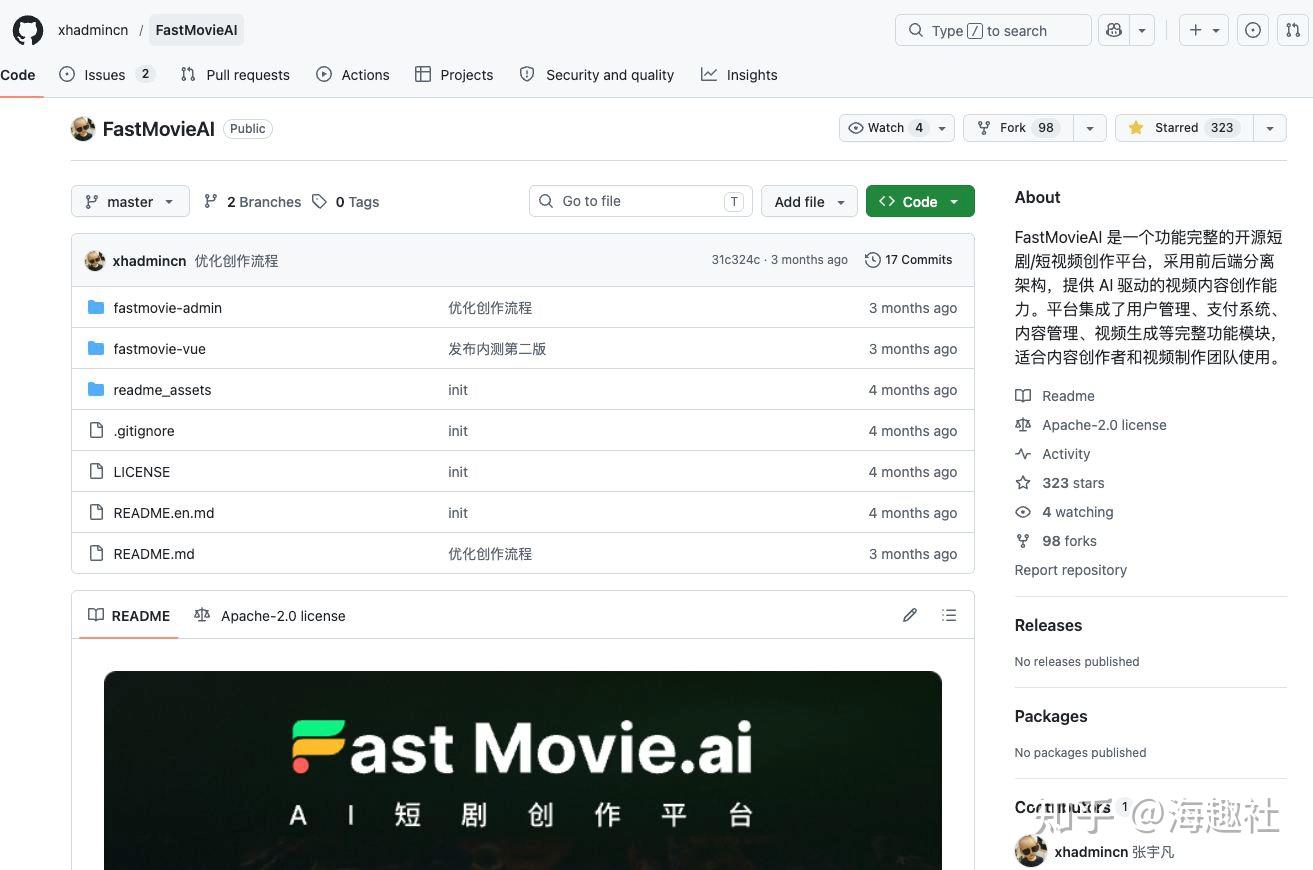
Task: Click the tag icon next to Tags
Action: click(319, 201)
